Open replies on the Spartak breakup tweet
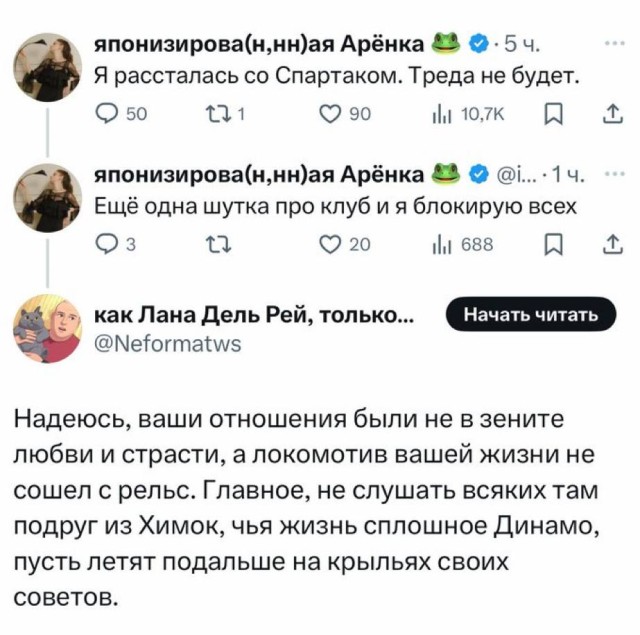This screenshot has width=640, height=635. 120,113
